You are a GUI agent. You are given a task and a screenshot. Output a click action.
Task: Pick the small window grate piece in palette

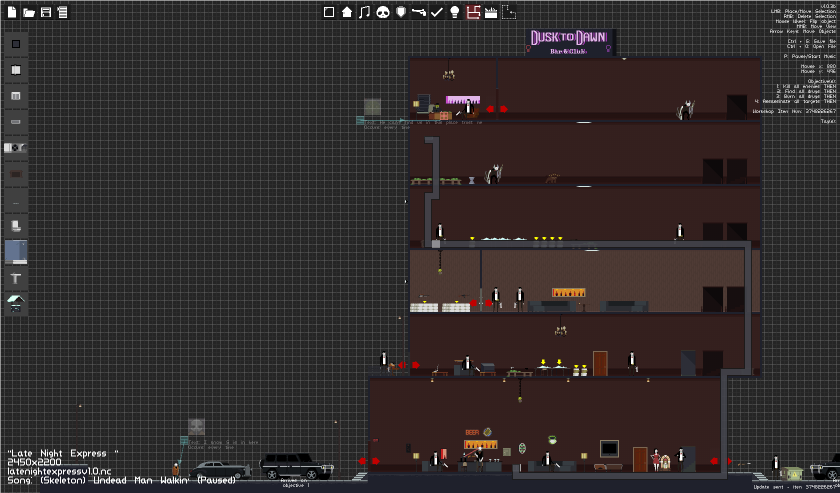16,96
